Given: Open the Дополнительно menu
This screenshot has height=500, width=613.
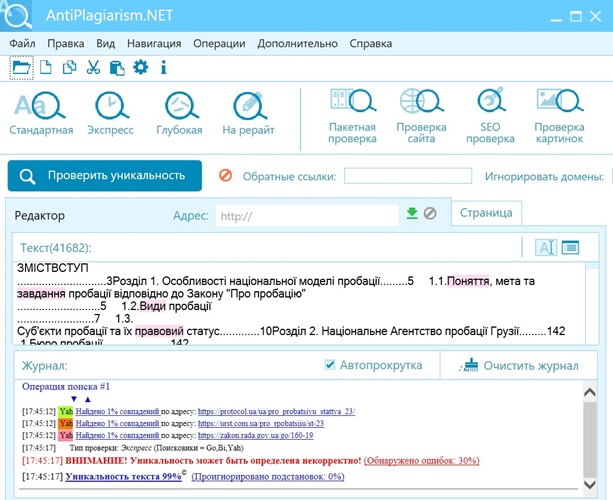Looking at the screenshot, I should click(298, 43).
